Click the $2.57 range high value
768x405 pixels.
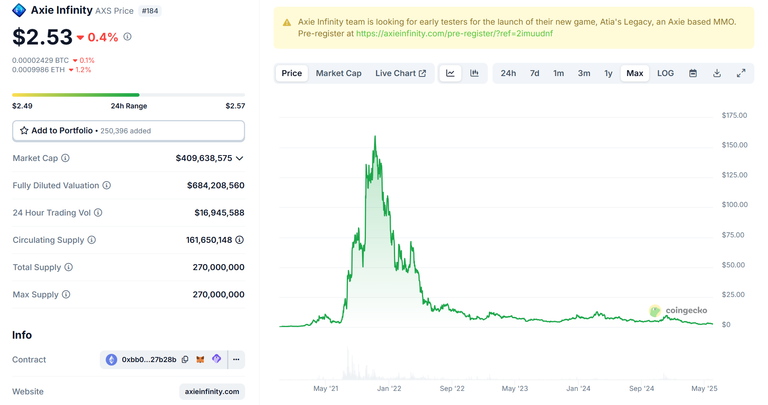click(x=235, y=106)
